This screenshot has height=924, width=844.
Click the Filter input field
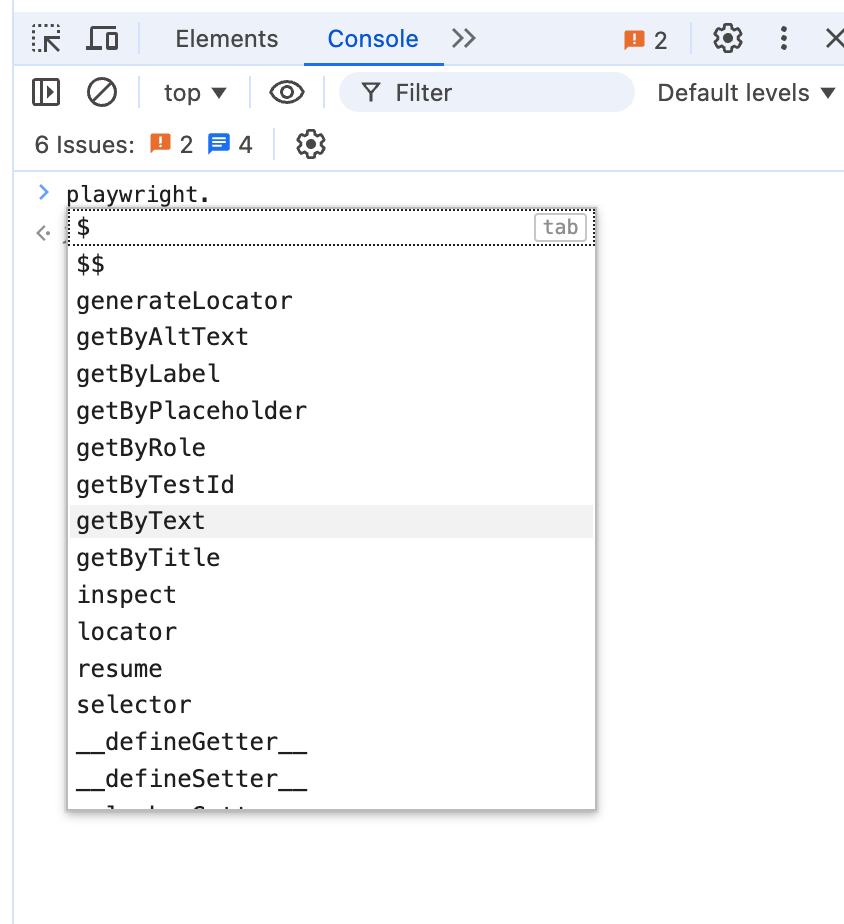pos(487,93)
